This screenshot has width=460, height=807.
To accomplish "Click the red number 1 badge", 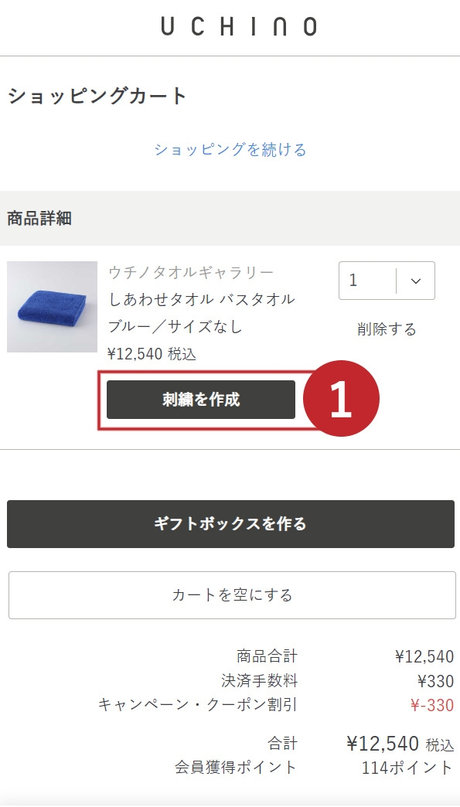I will 341,398.
